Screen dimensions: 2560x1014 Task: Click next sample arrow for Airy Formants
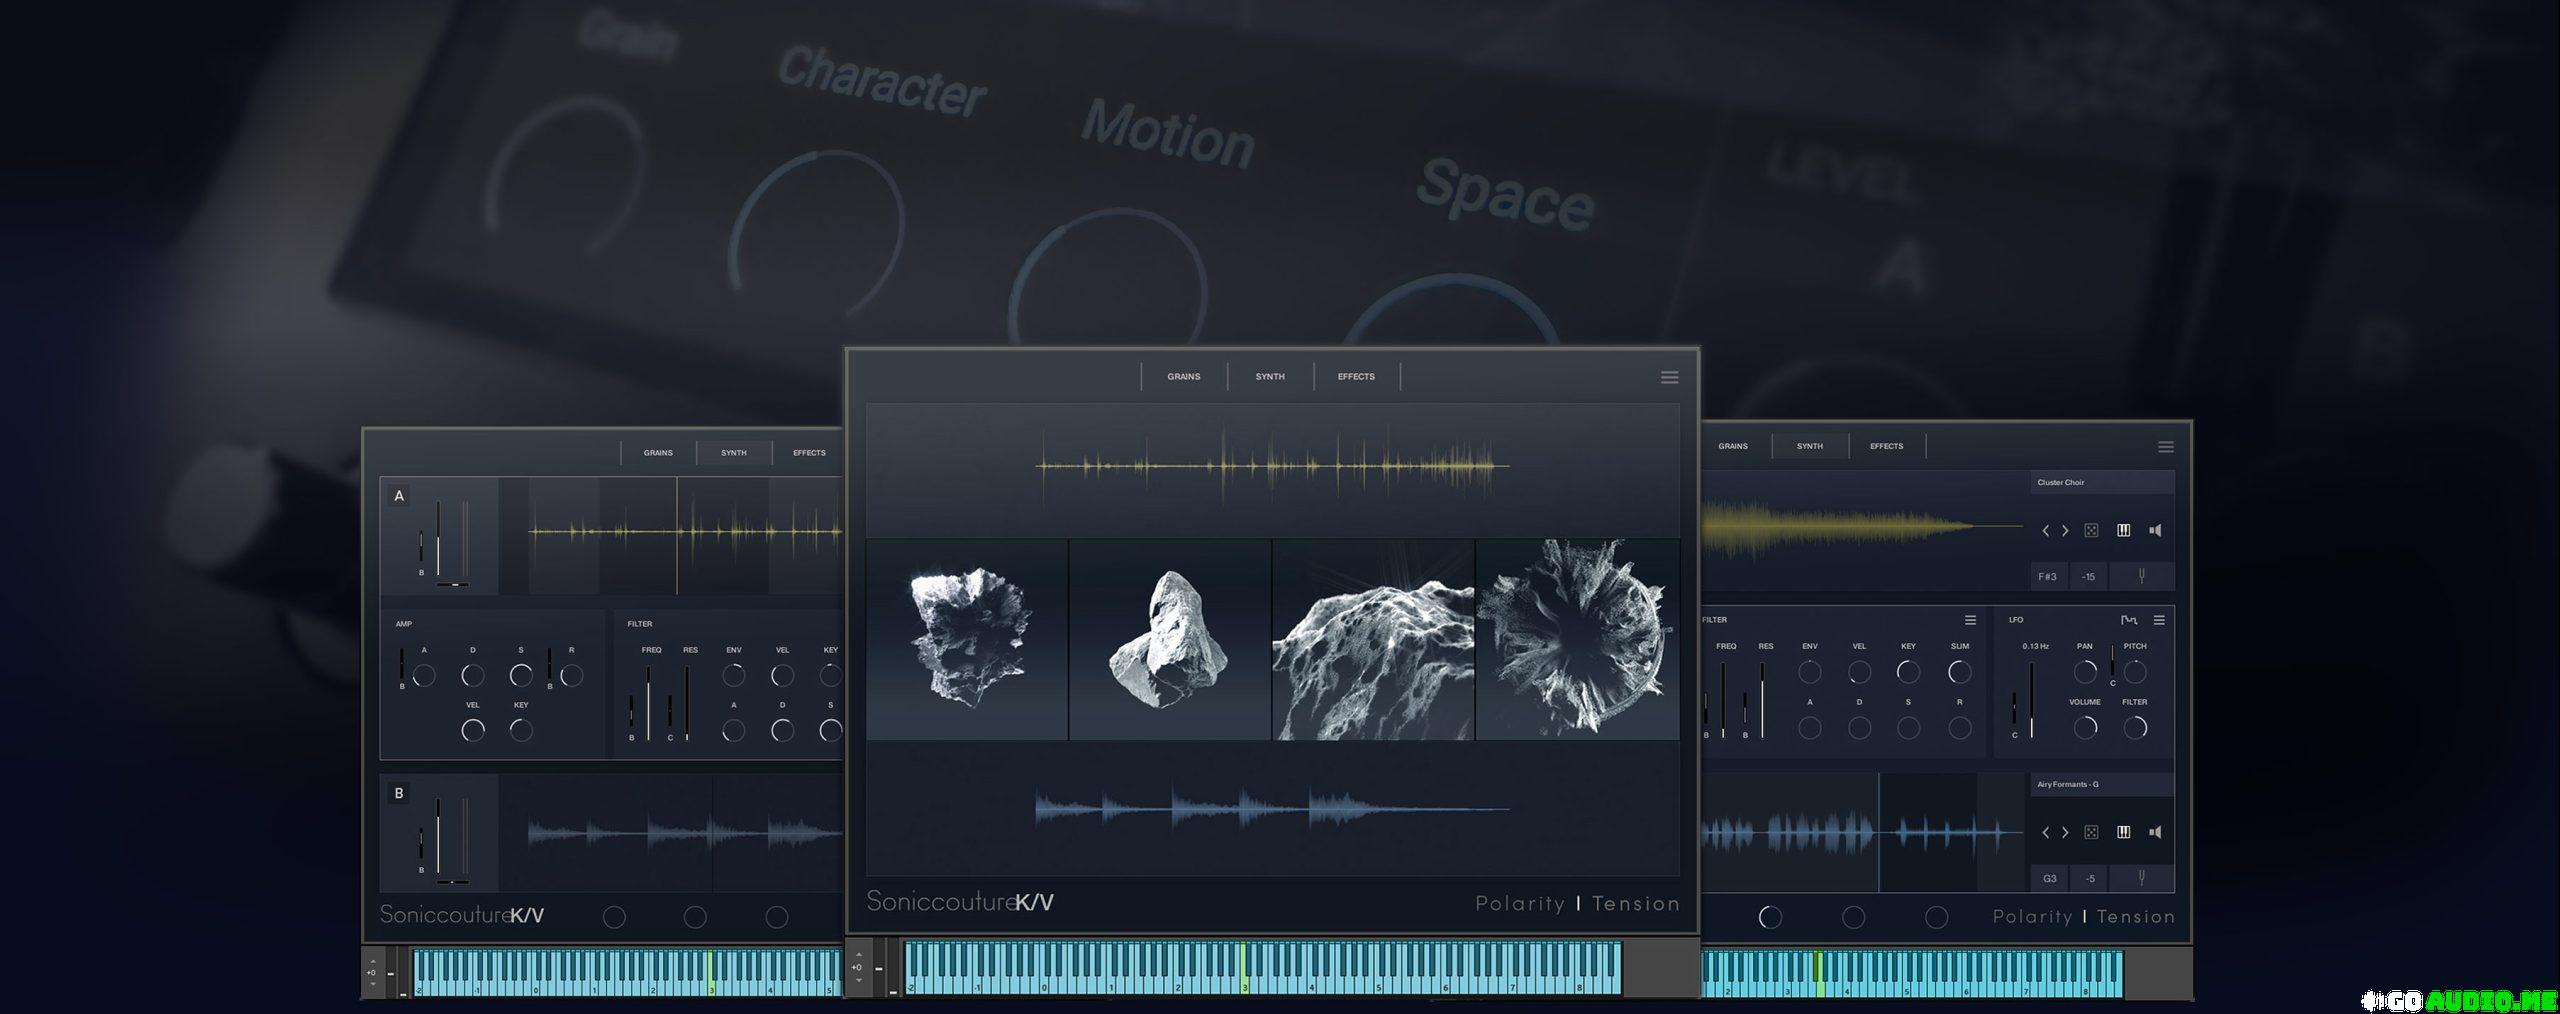click(x=2065, y=832)
